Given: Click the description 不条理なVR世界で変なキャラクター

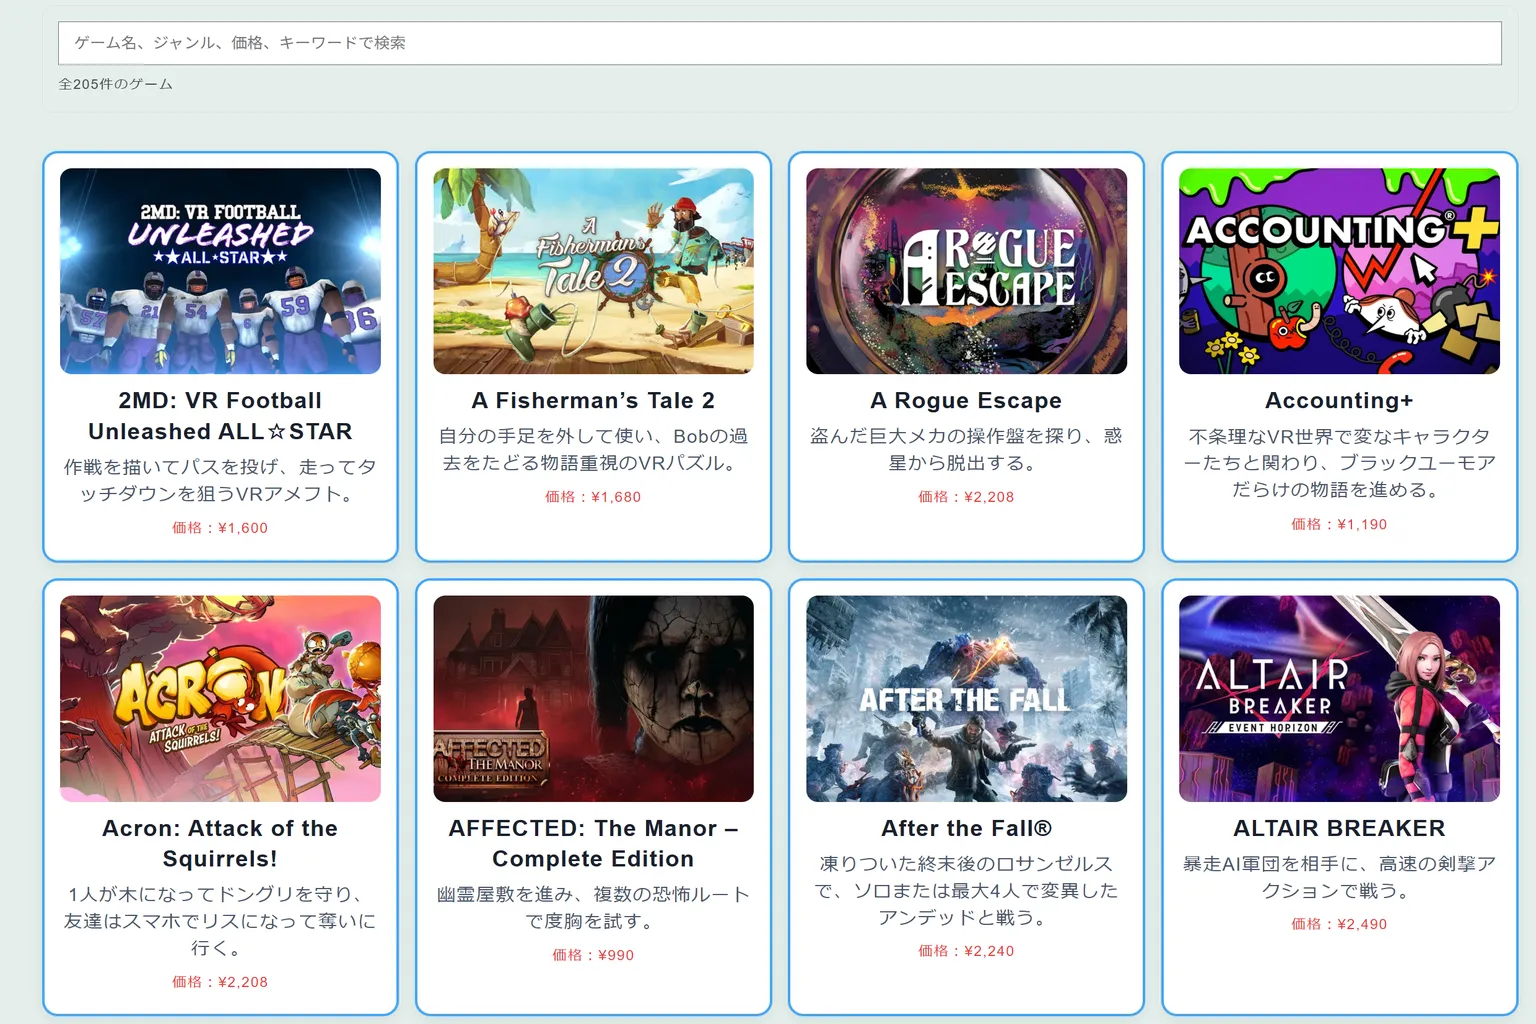Looking at the screenshot, I should [1339, 463].
